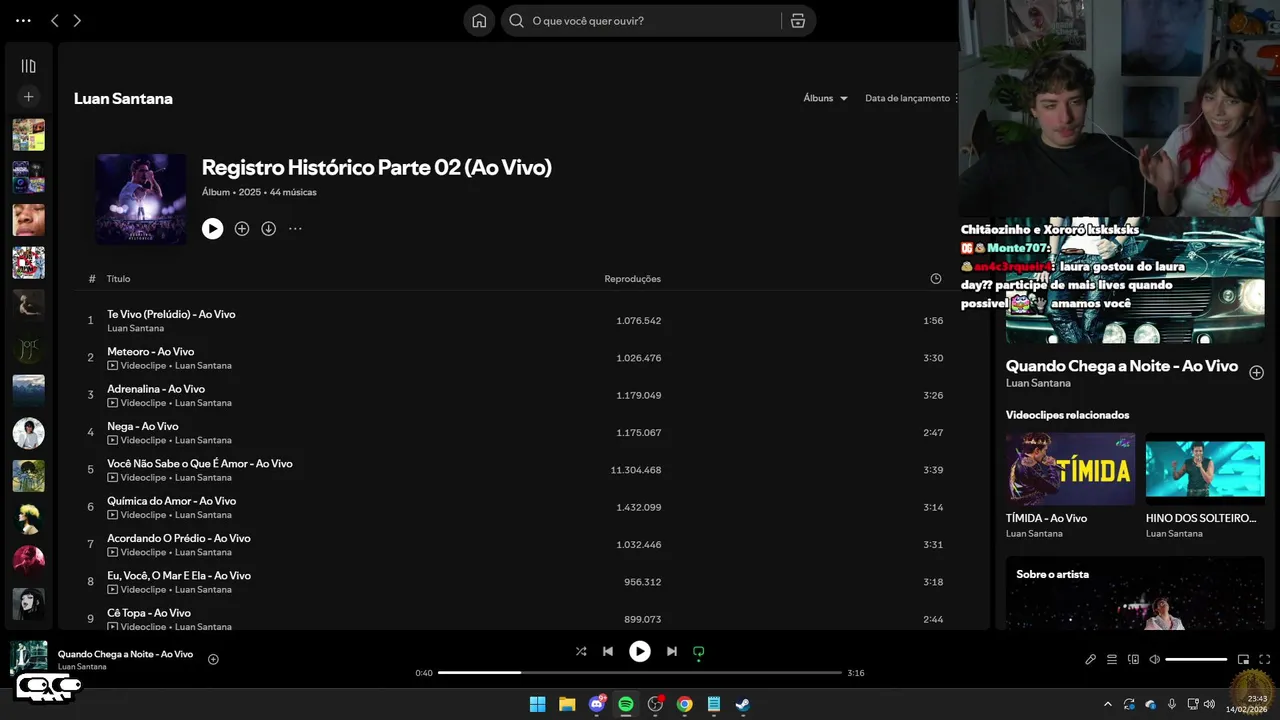The image size is (1280, 720).
Task: Show lyrics with the microphone icon
Action: click(1091, 660)
